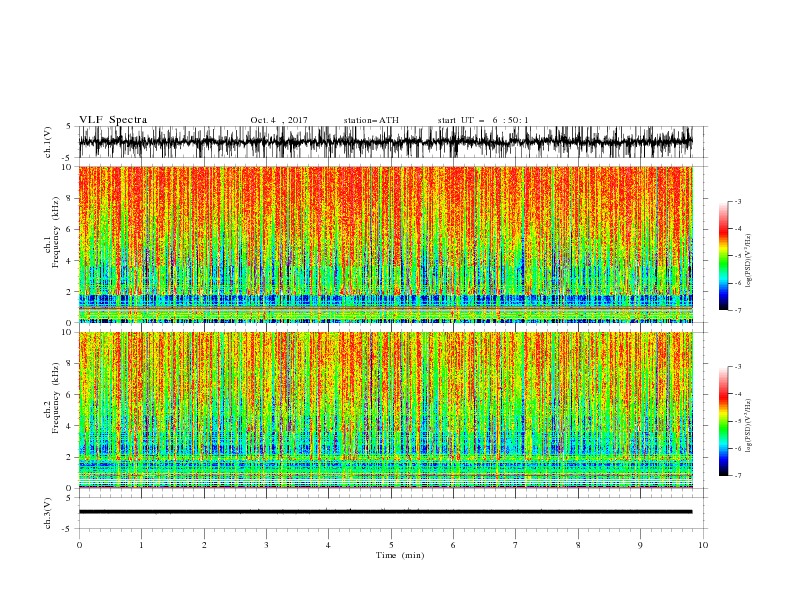Viewport: 792px width, 612px height.
Task: Click ch.1 frequency axis "10" tick label
Action: [68, 167]
